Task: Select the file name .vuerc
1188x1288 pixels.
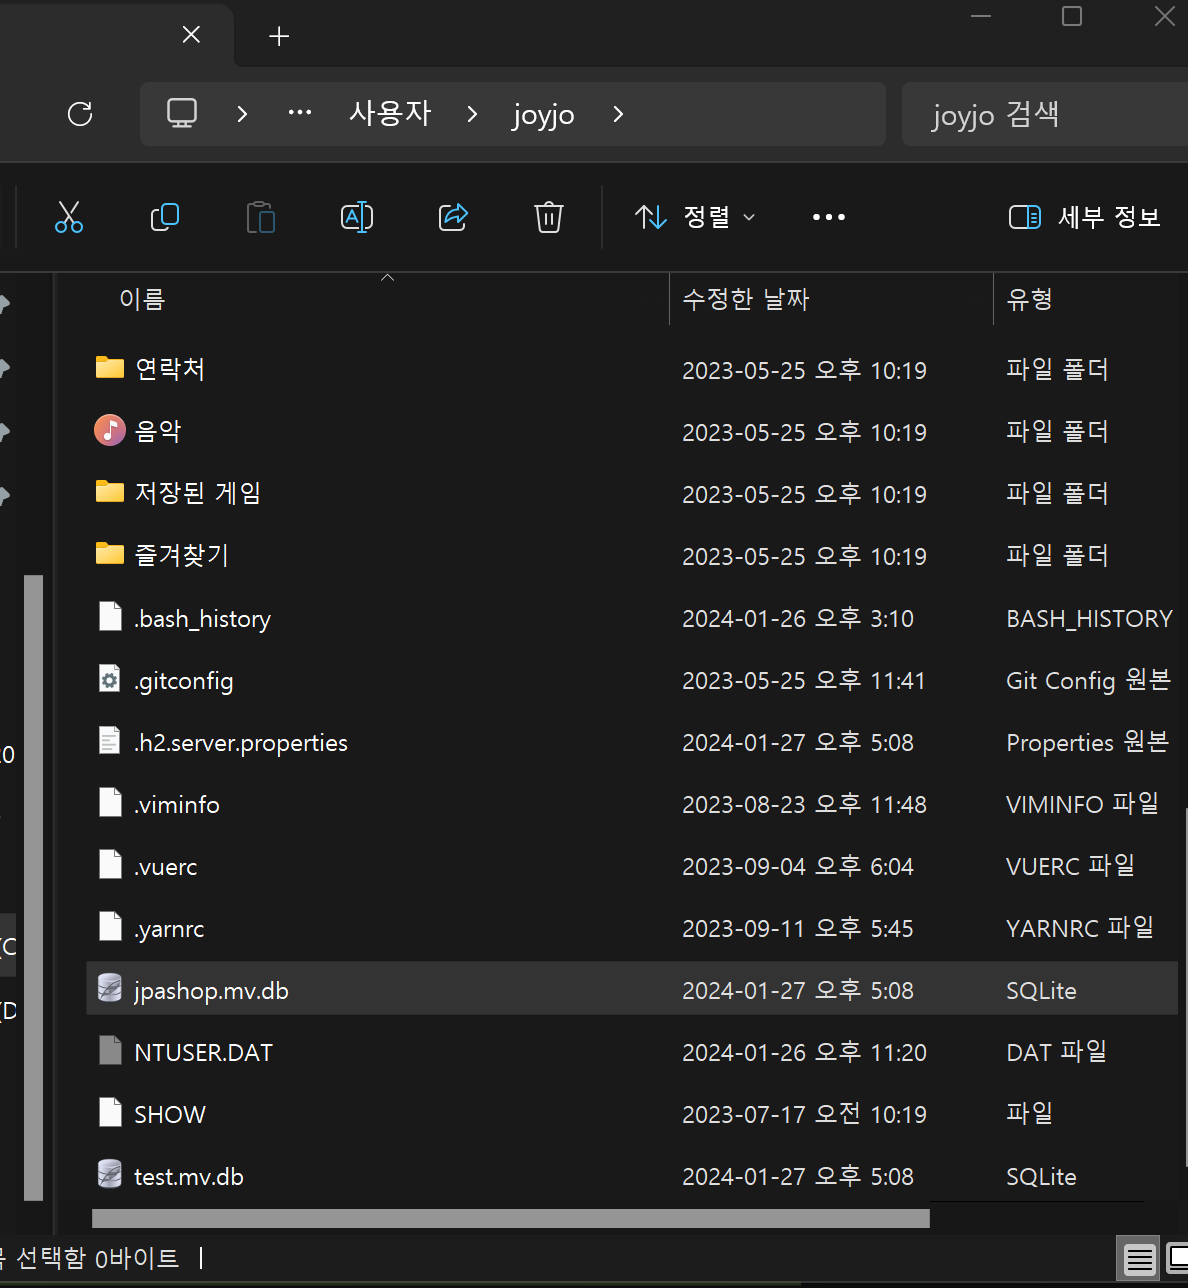Action: click(166, 867)
